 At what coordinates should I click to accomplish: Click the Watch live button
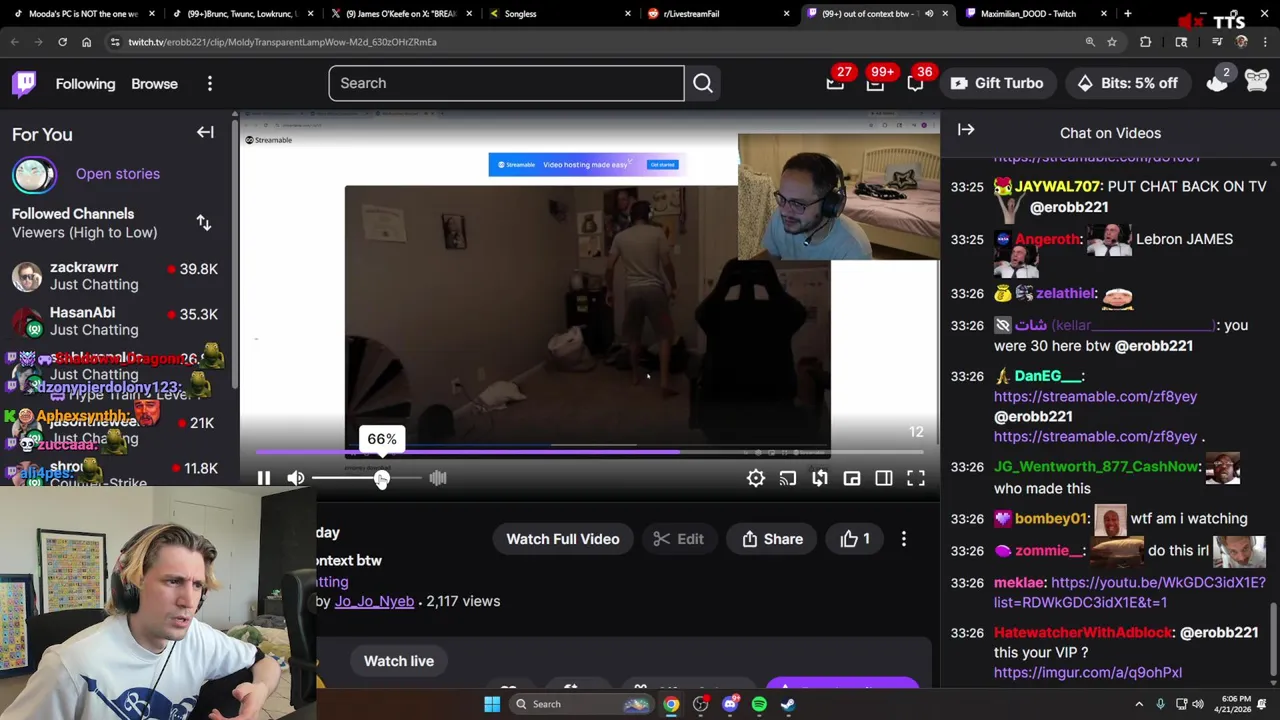tap(399, 661)
